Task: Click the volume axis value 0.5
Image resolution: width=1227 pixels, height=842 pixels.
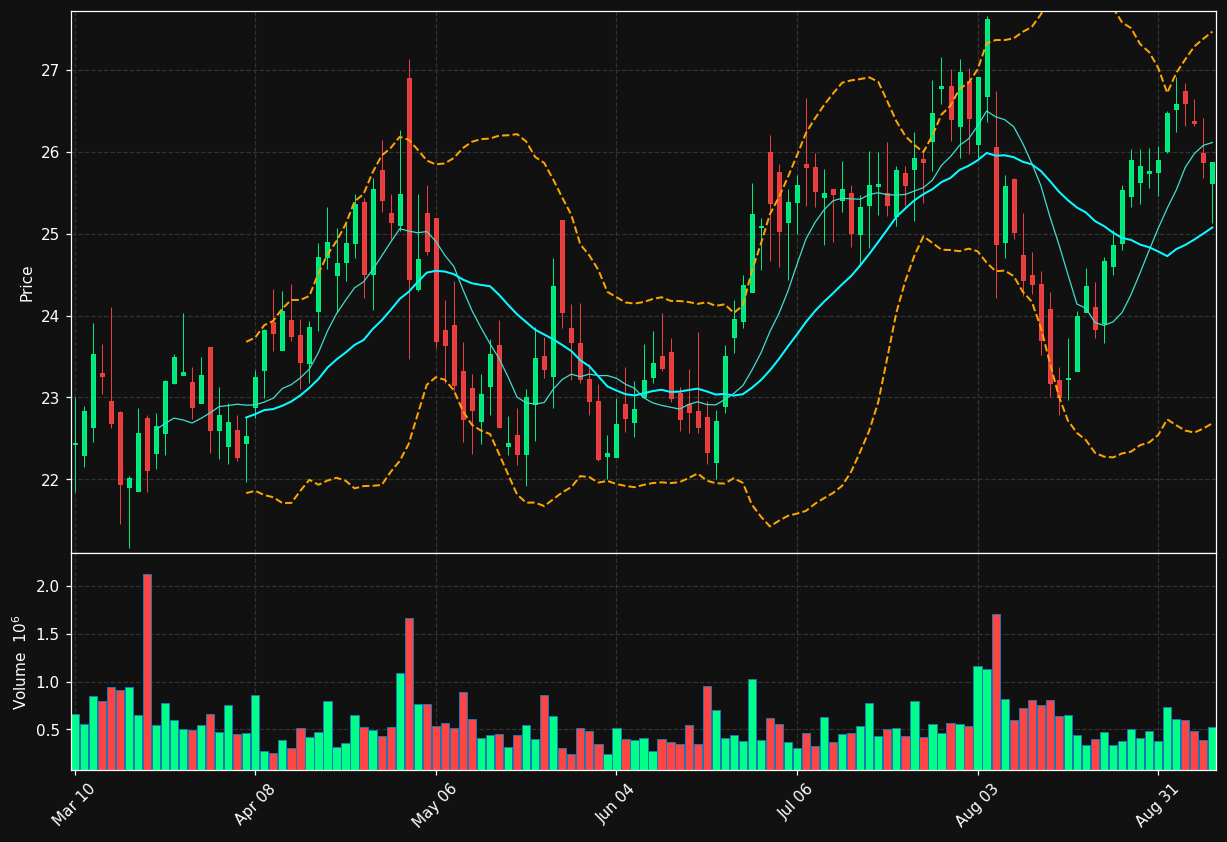Action: pos(47,731)
